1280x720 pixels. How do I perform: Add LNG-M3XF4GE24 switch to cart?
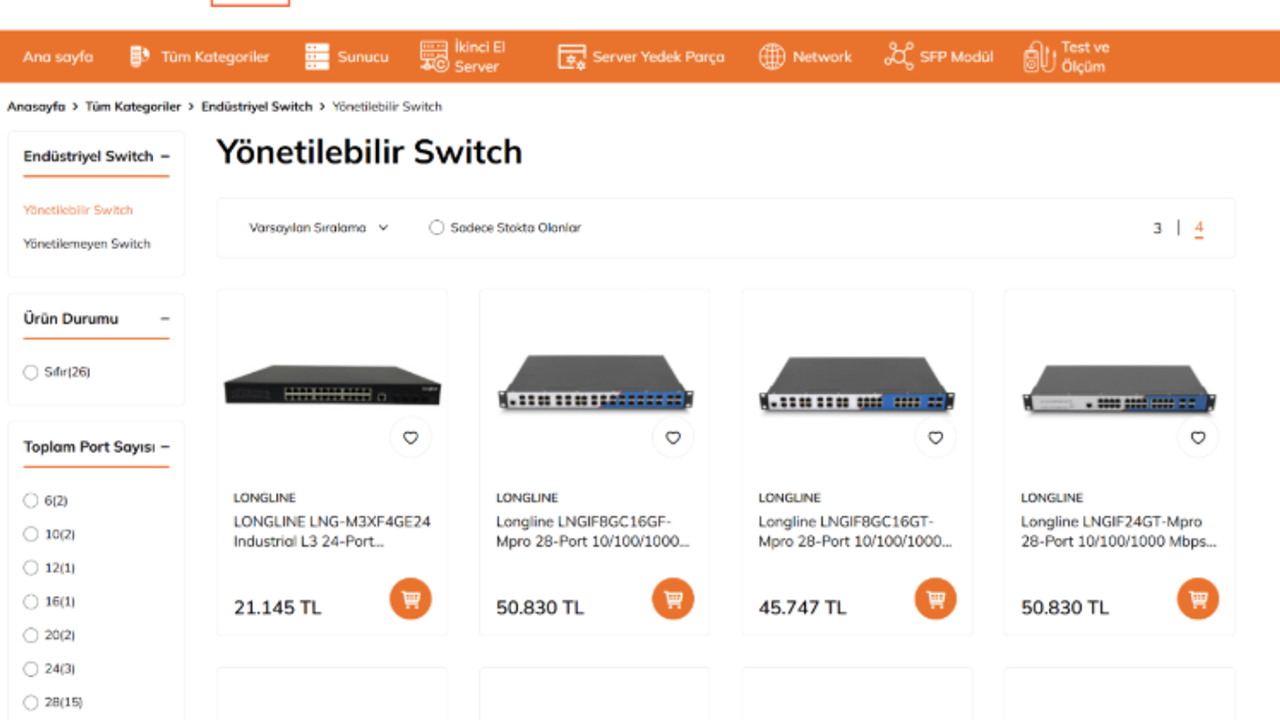pos(410,599)
